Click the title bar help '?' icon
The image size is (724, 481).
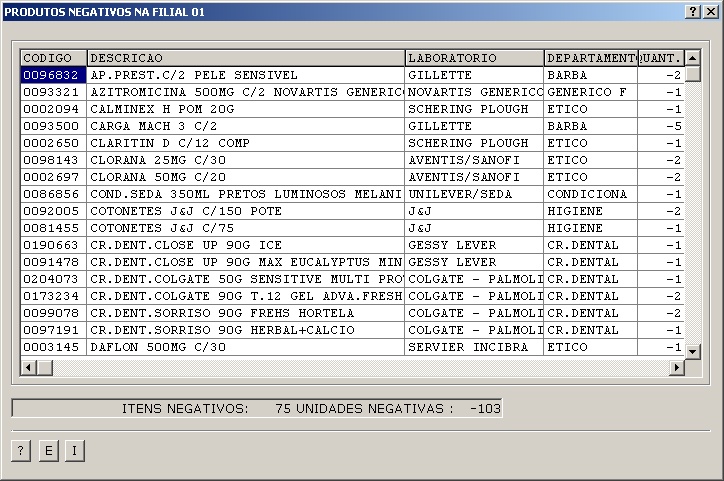[x=693, y=12]
